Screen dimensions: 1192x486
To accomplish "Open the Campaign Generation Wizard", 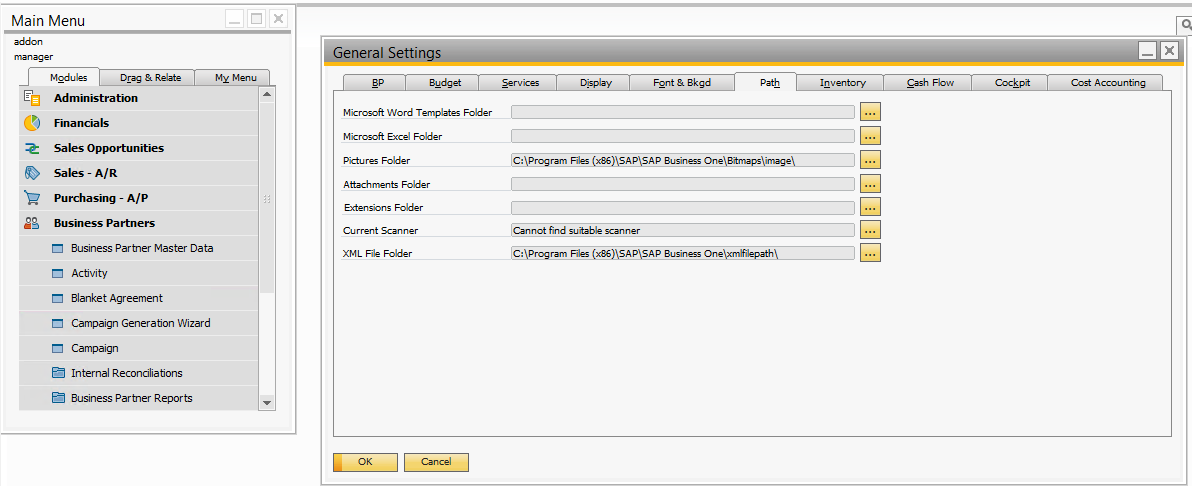I will (x=140, y=323).
